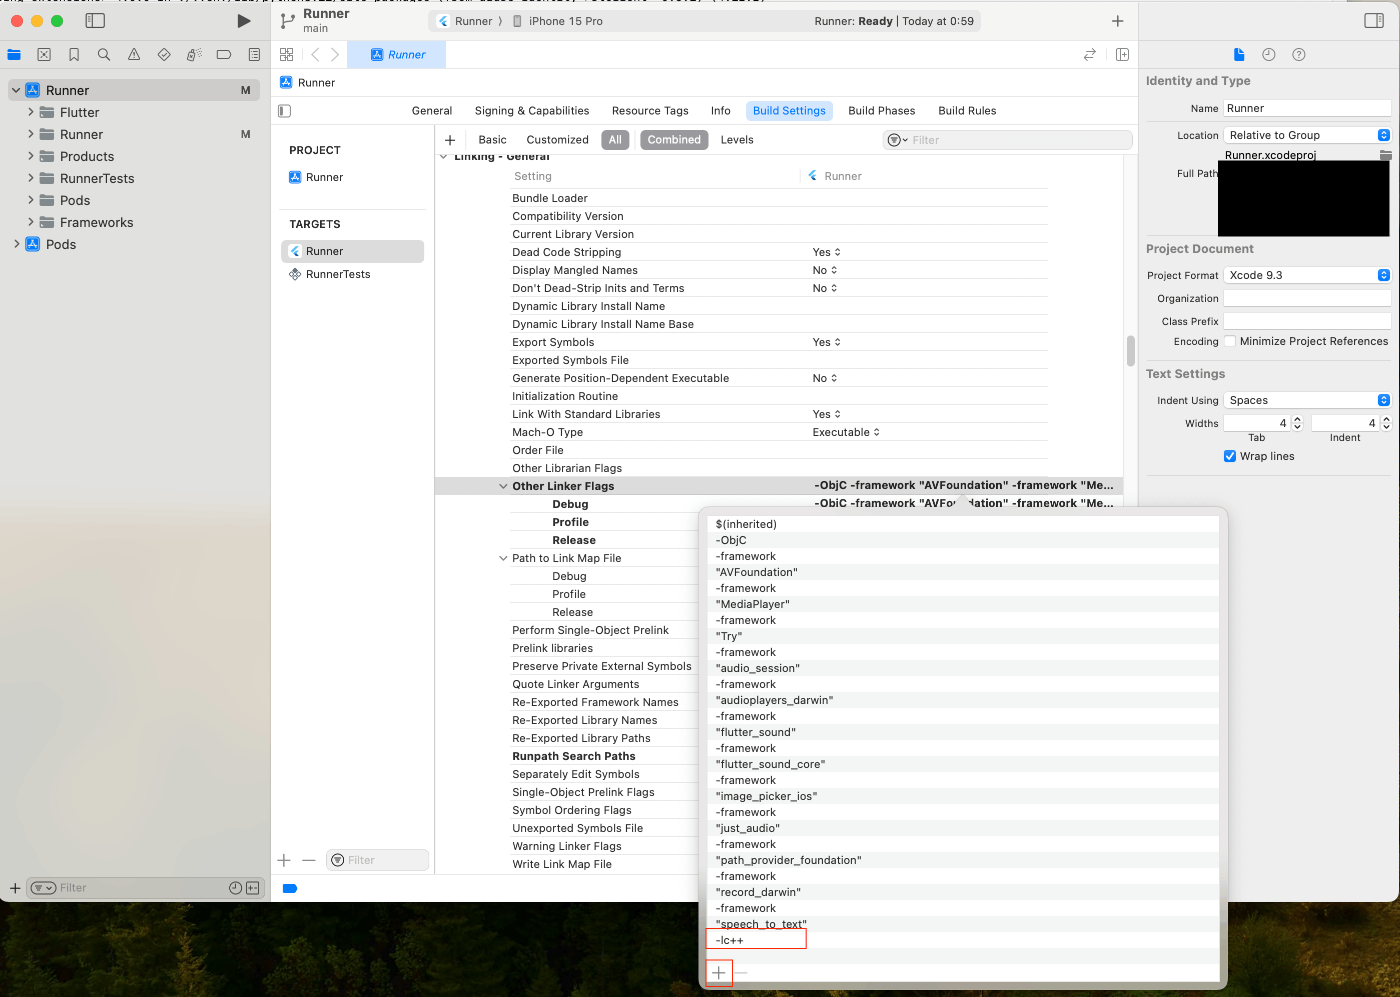Add a build setting with plus button
This screenshot has width=1400, height=997.
450,140
